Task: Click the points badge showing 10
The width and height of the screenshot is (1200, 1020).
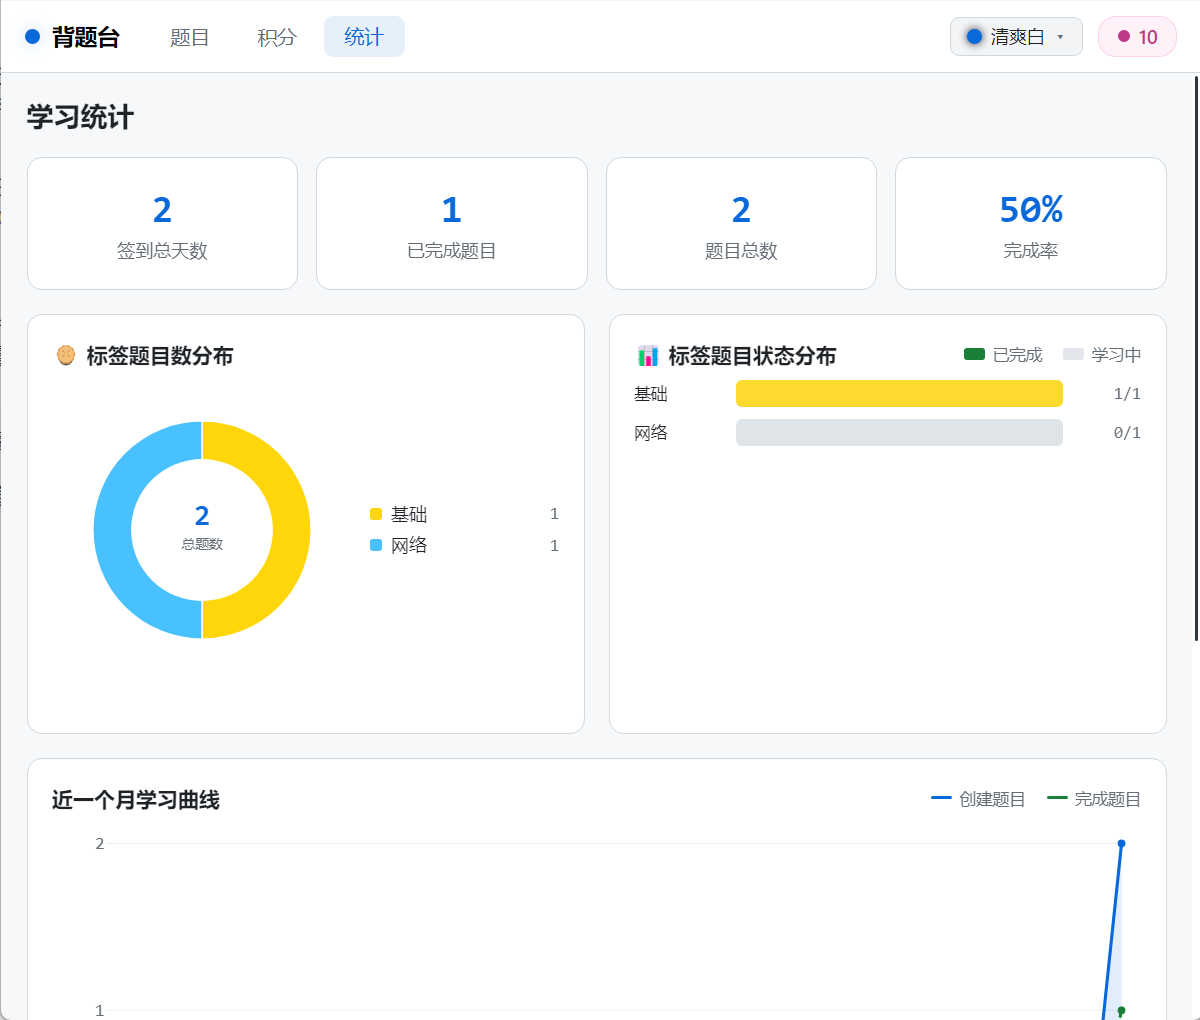Action: [1137, 37]
